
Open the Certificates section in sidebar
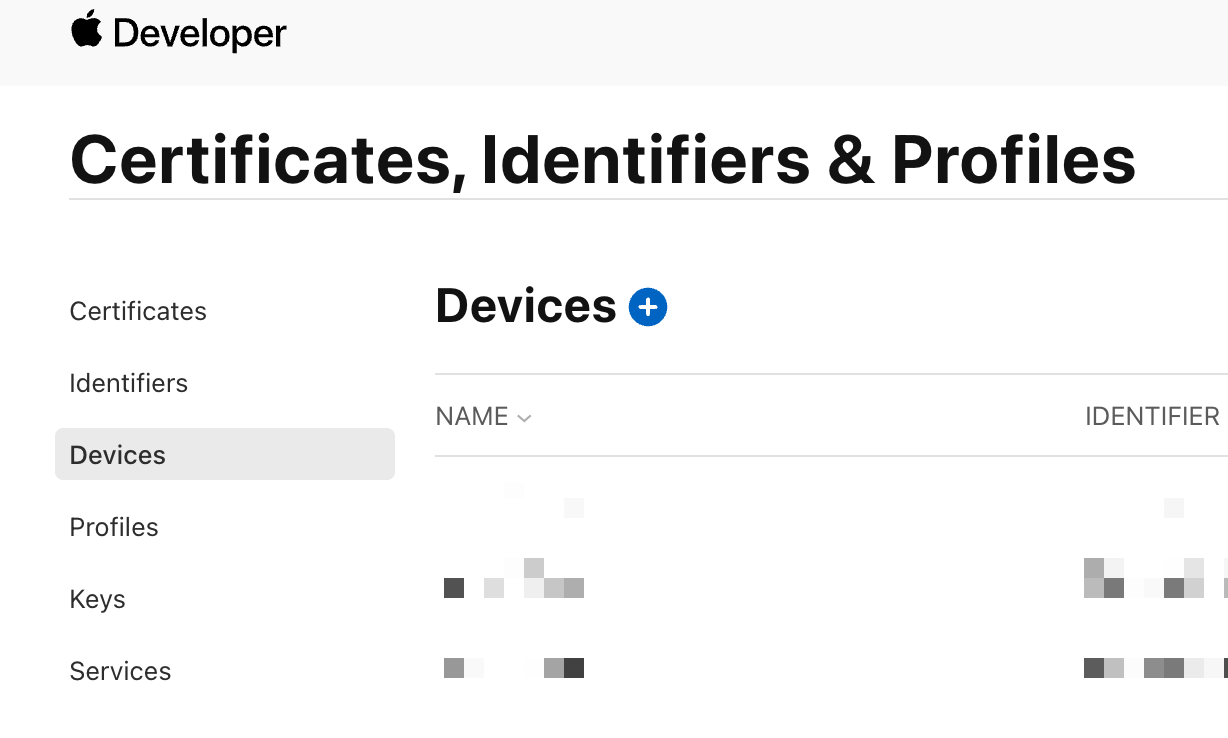pos(138,311)
